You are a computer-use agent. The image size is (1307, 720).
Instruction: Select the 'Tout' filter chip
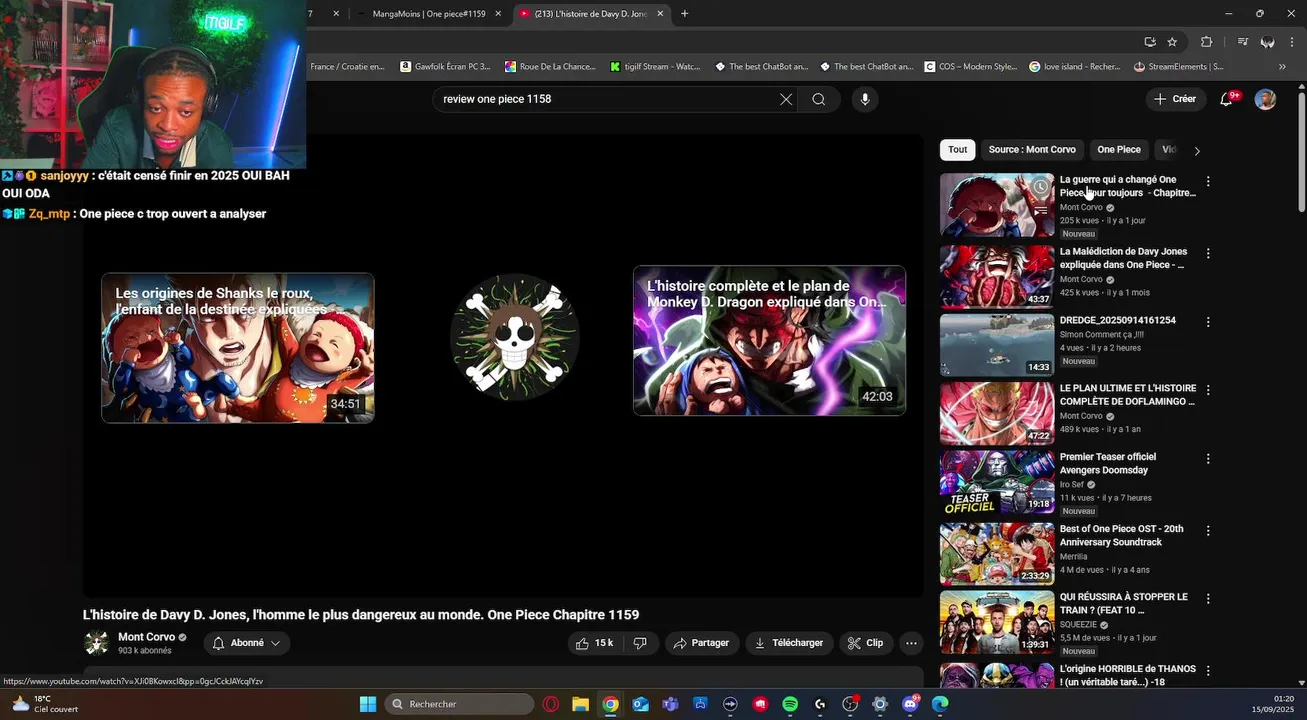pos(958,150)
